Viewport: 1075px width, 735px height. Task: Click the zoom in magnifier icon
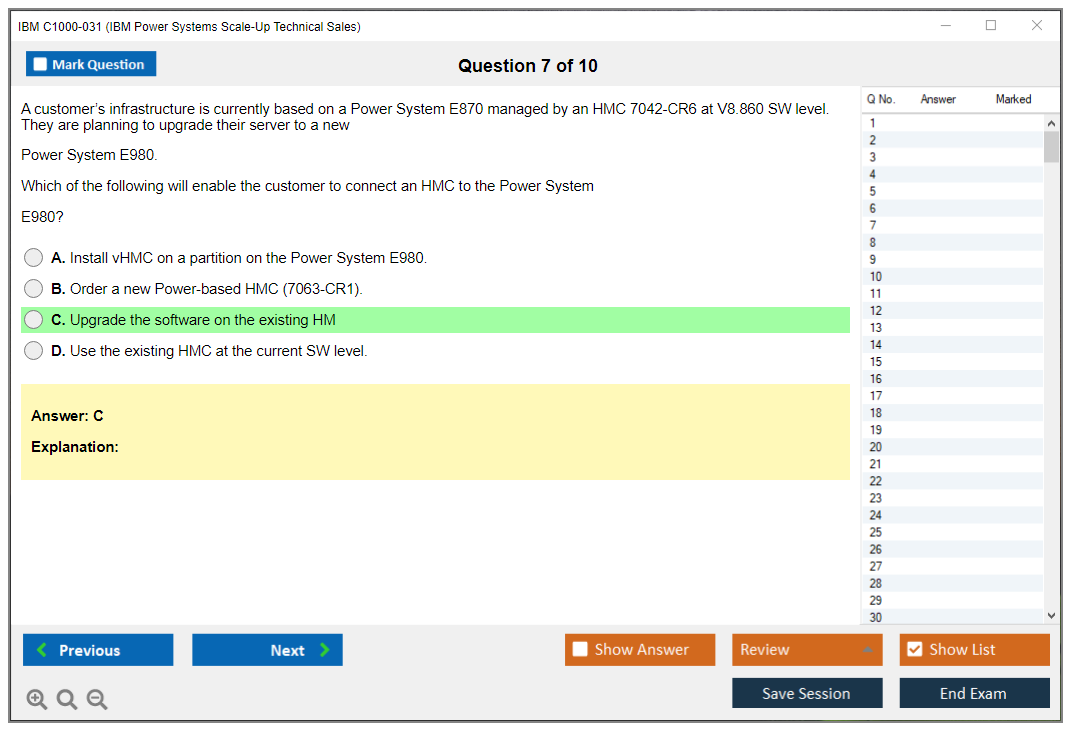tap(37, 700)
